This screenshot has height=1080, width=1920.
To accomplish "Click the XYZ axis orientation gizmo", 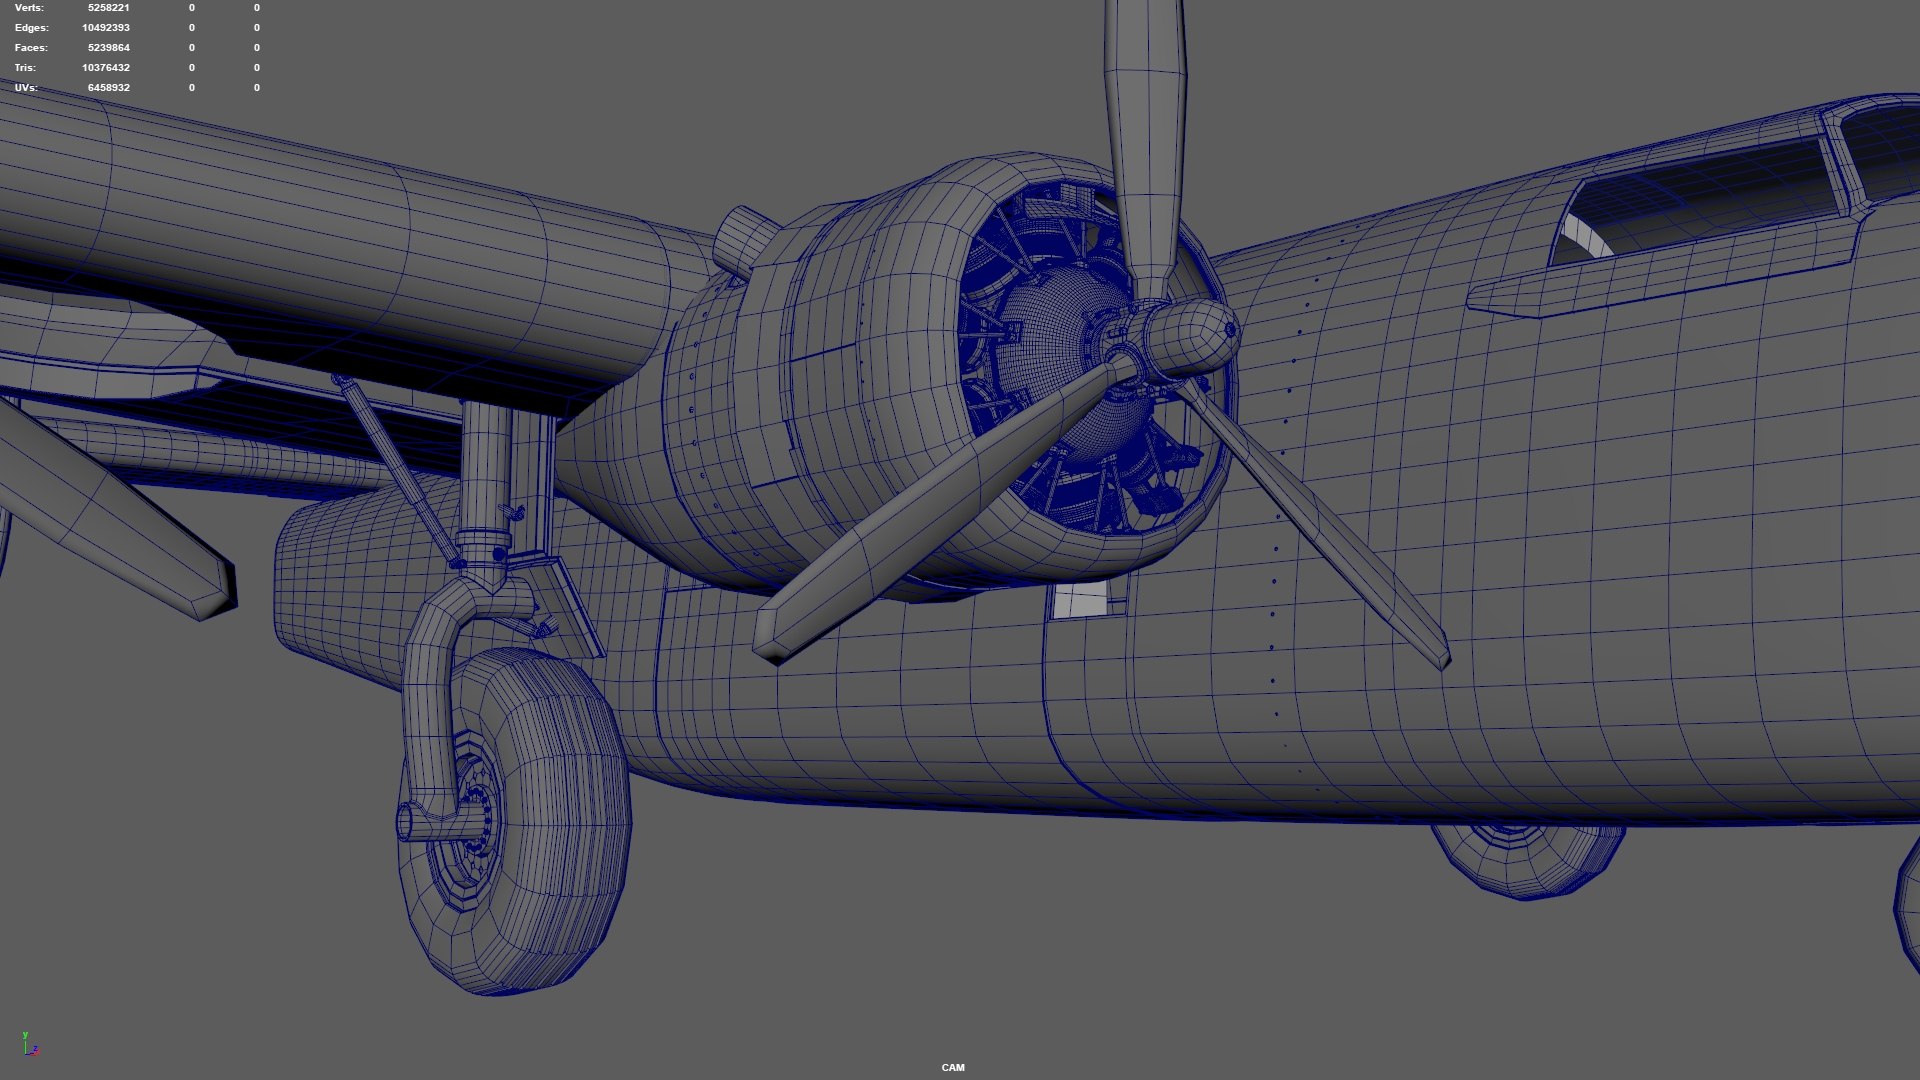I will point(30,1044).
